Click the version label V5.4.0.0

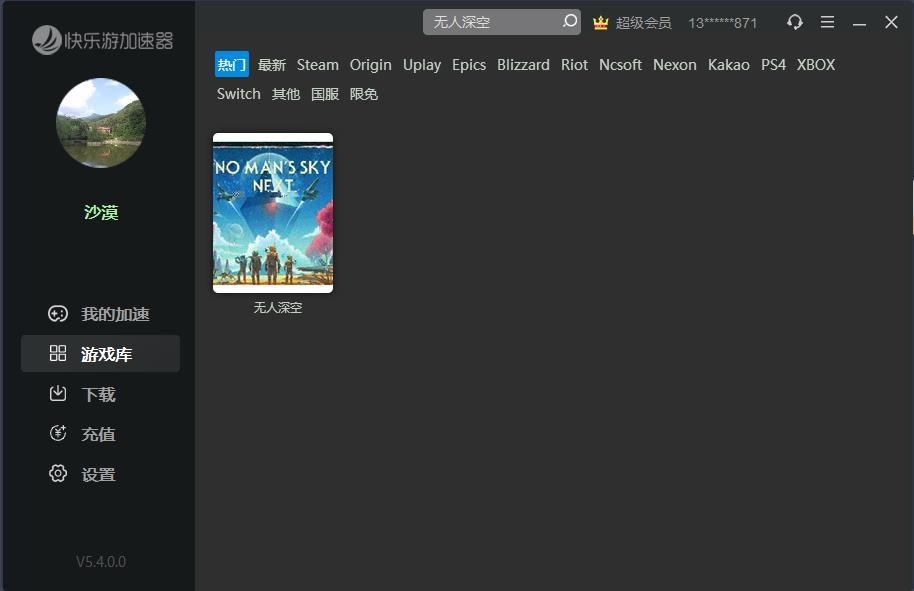101,561
